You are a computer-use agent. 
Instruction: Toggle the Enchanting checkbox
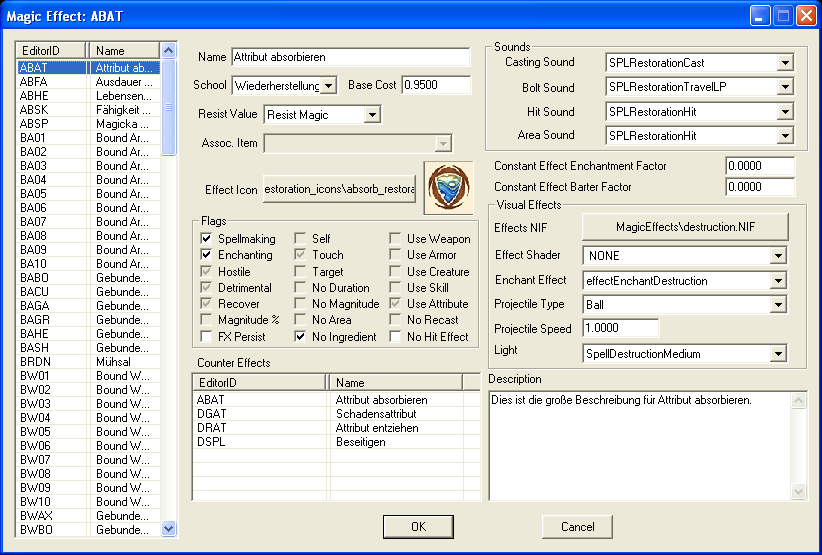[x=207, y=255]
